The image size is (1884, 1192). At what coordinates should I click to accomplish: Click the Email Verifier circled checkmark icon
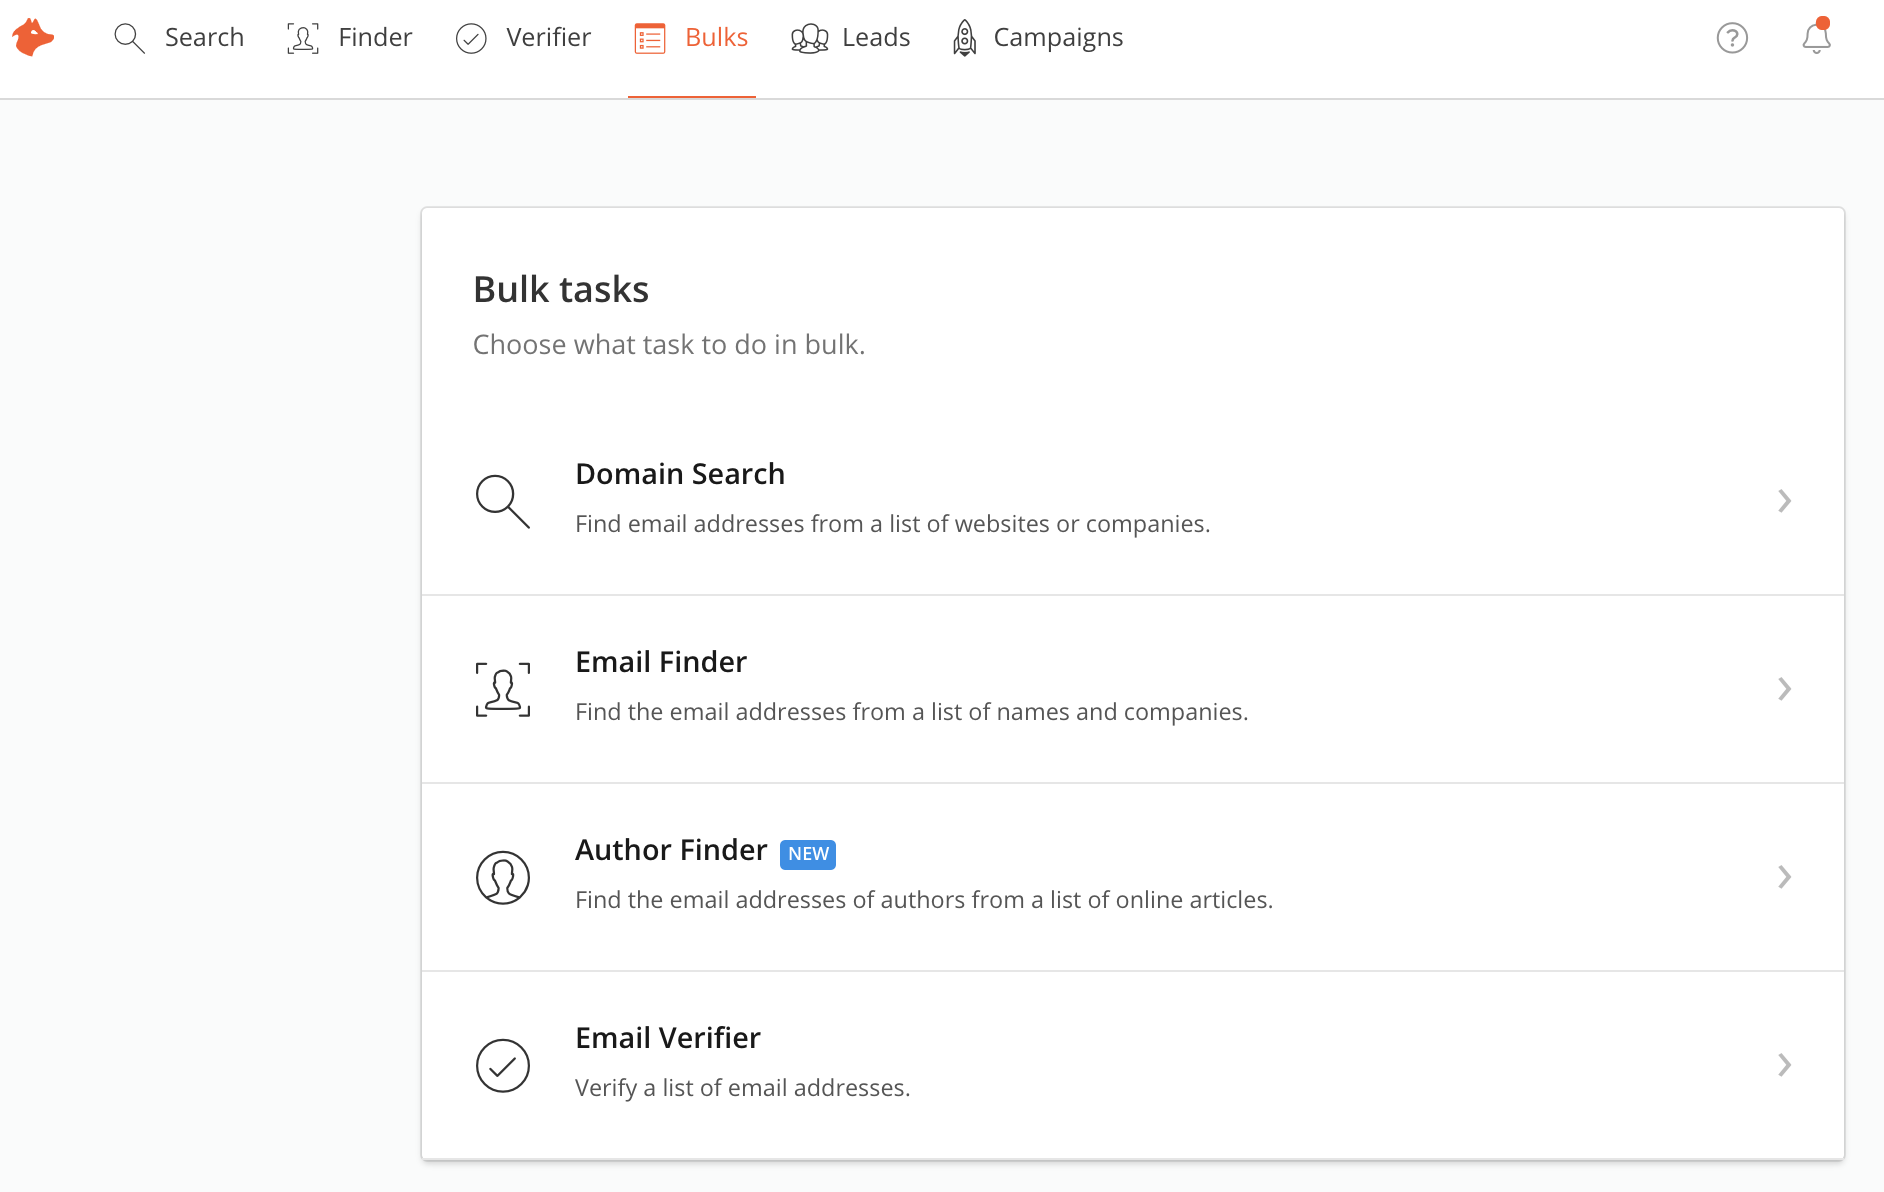point(503,1065)
